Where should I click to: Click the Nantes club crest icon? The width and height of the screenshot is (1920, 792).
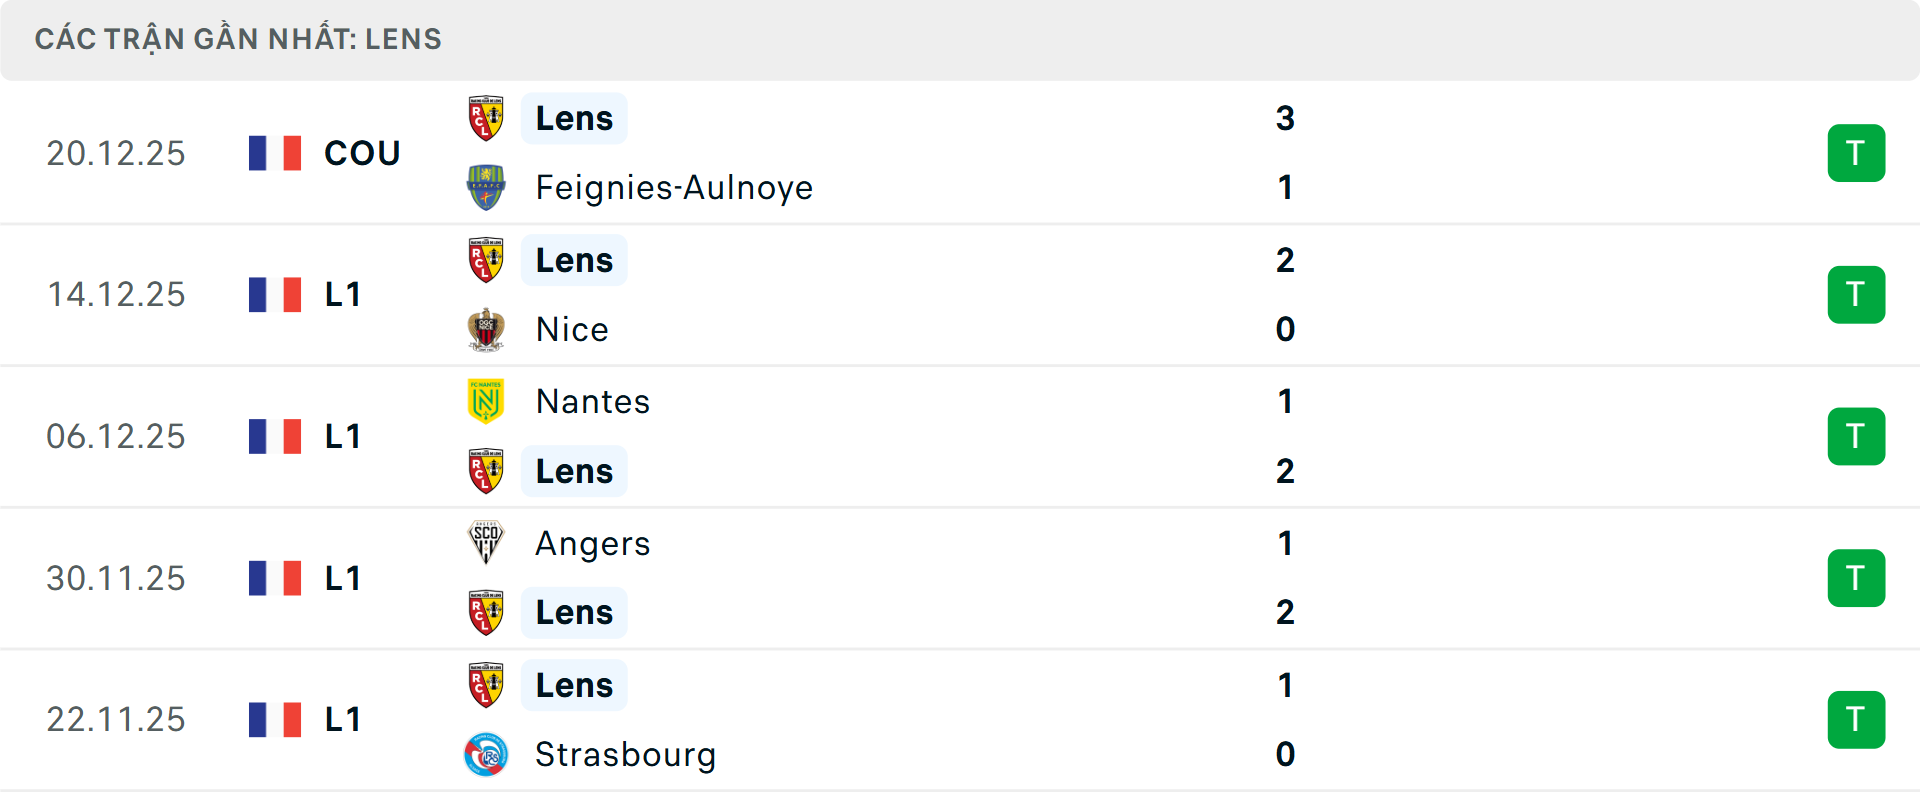[486, 401]
